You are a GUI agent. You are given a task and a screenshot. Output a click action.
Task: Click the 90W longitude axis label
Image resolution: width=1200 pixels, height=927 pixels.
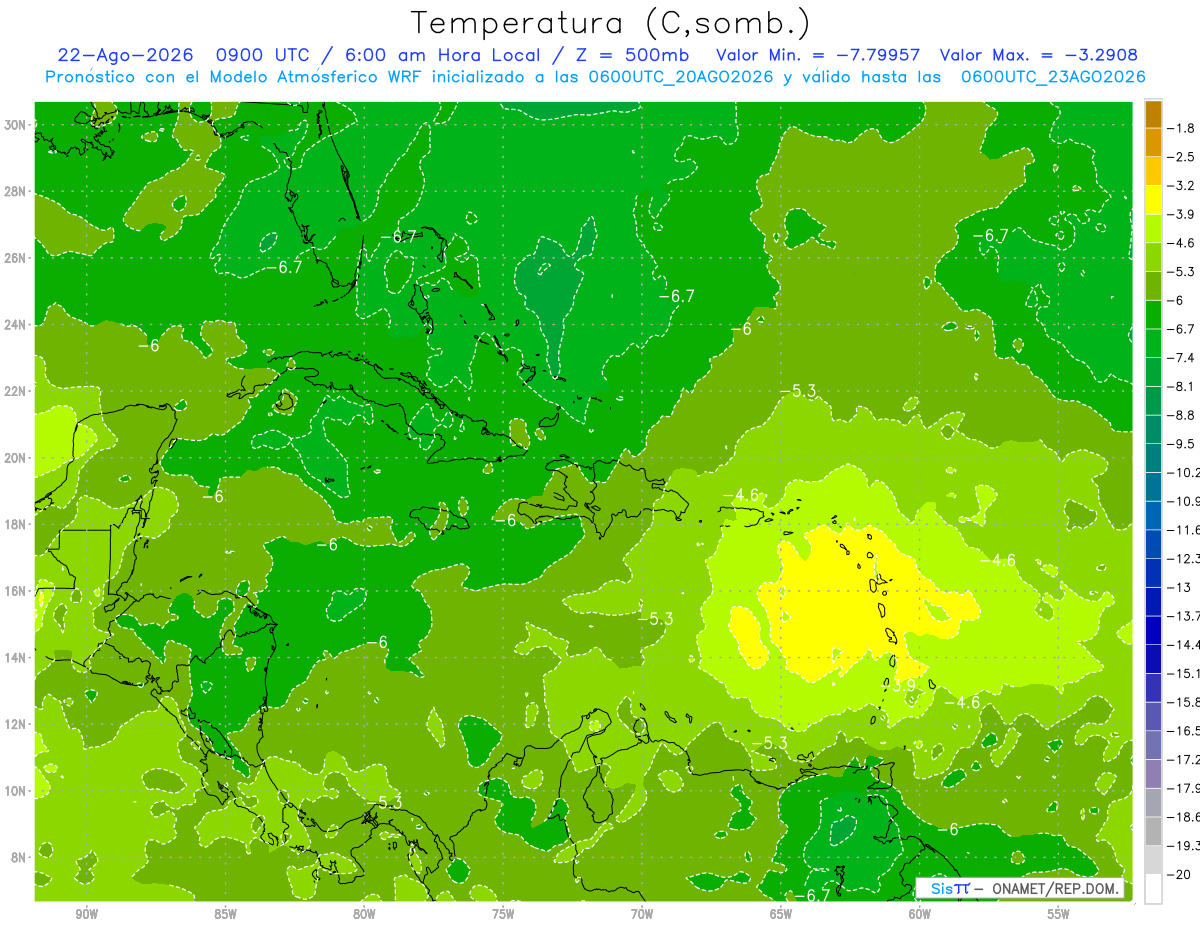coord(86,914)
